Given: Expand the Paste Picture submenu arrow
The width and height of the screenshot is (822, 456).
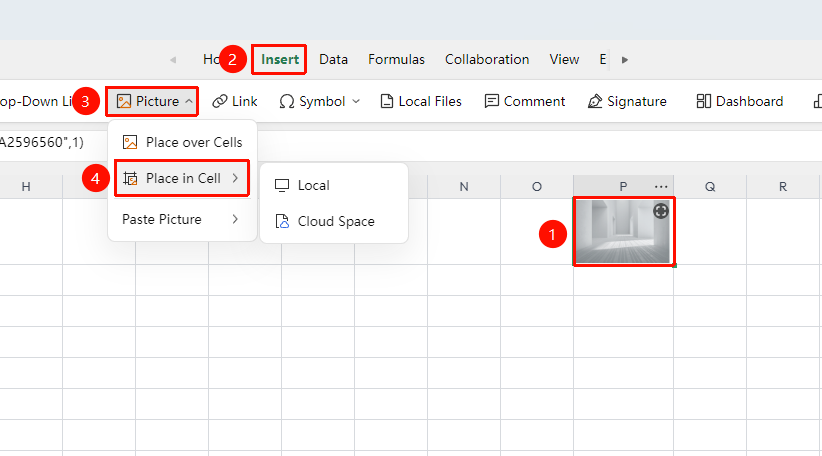Looking at the screenshot, I should 235,219.
